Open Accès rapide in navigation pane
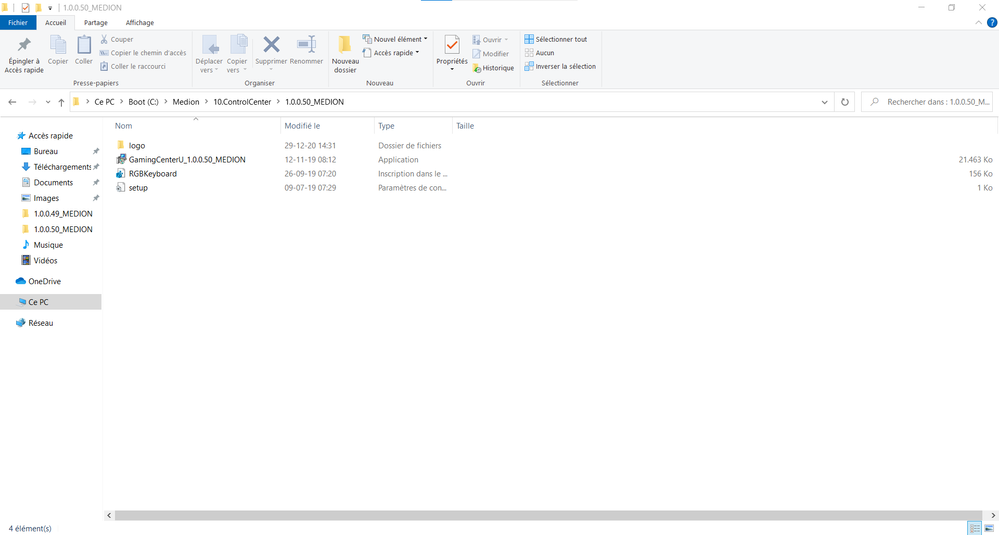 [x=50, y=136]
